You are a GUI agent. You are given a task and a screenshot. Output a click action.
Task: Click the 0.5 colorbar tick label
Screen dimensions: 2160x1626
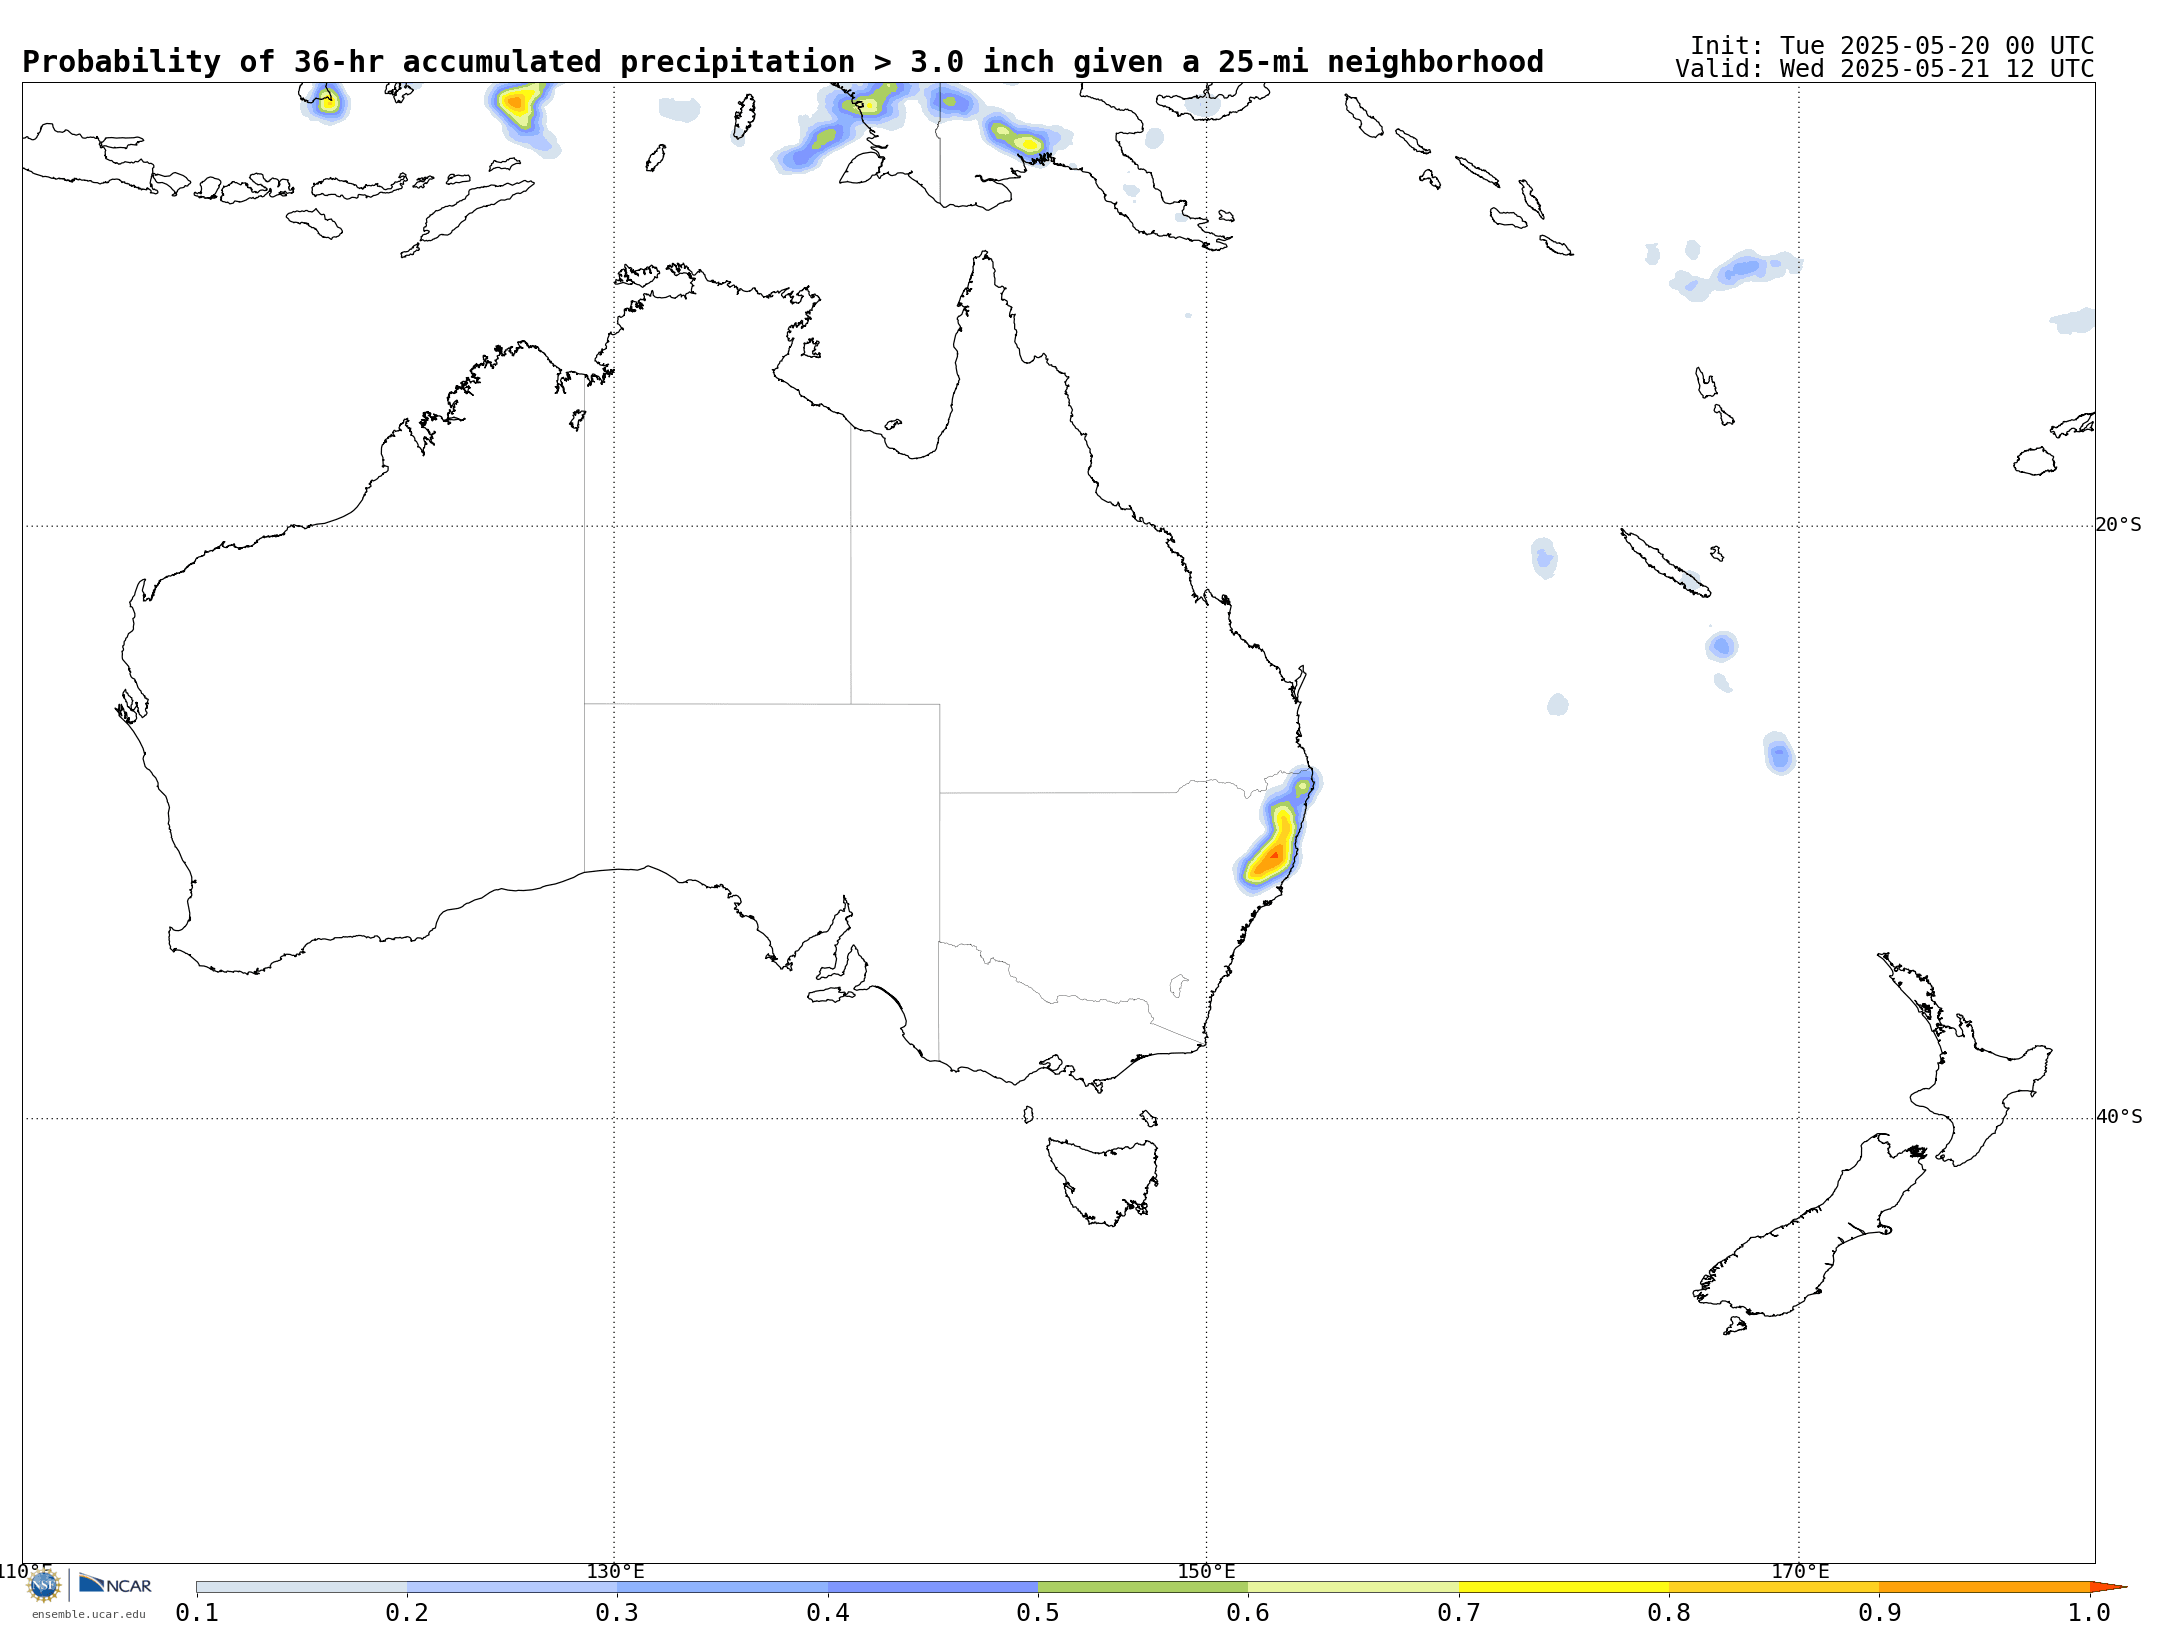(x=1038, y=1612)
